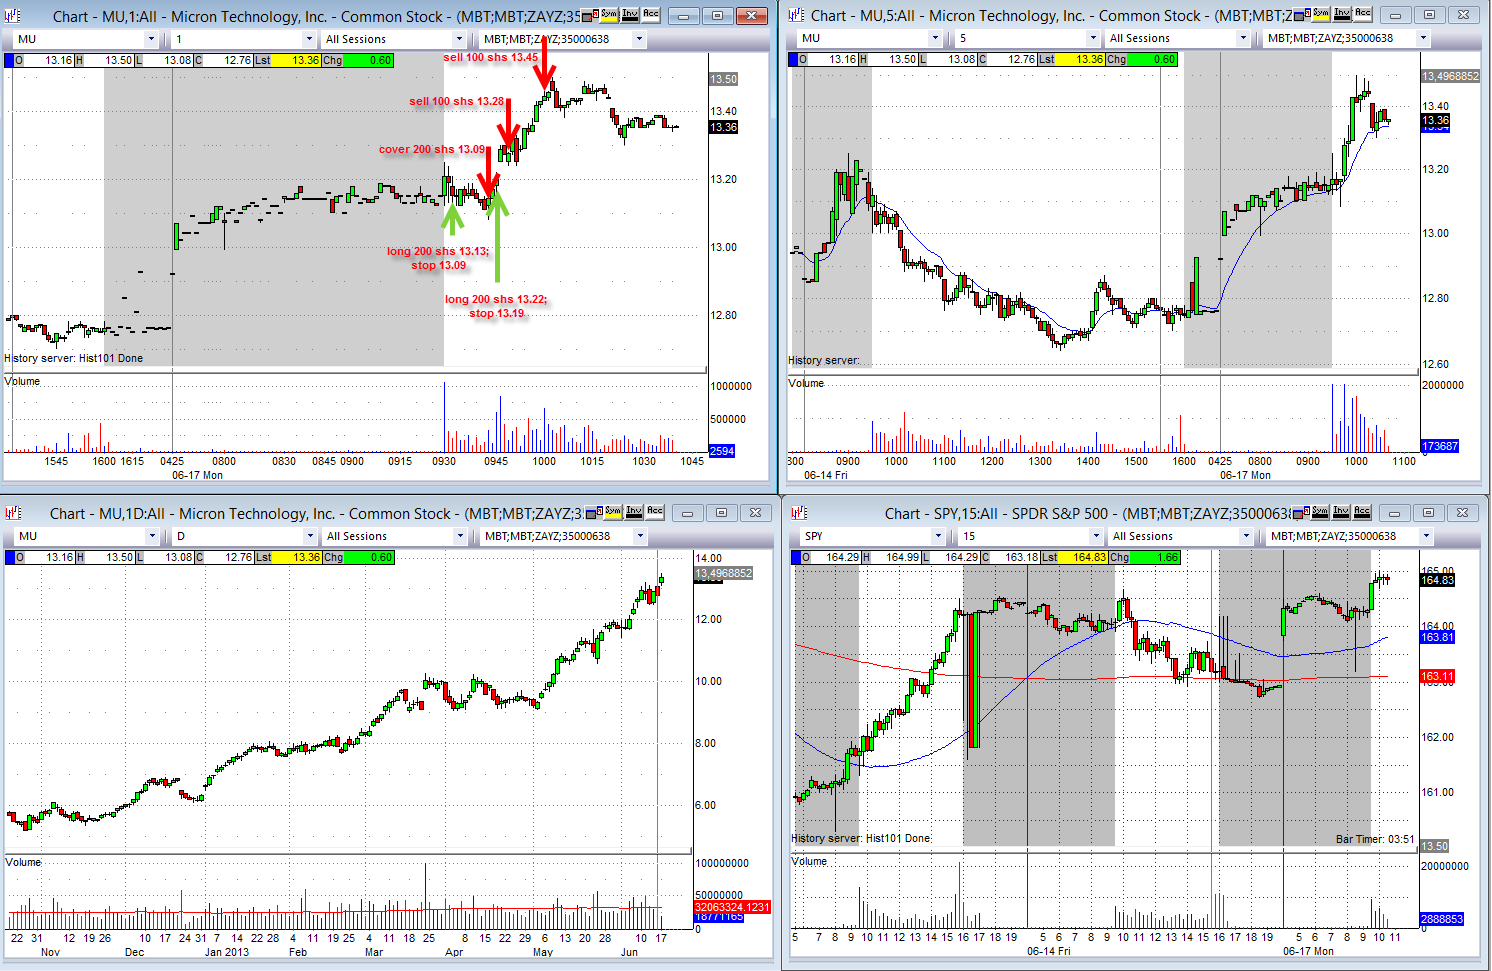Click the 'cover 200 shs 13.09' annotation text
The width and height of the screenshot is (1492, 971).
[x=432, y=149]
